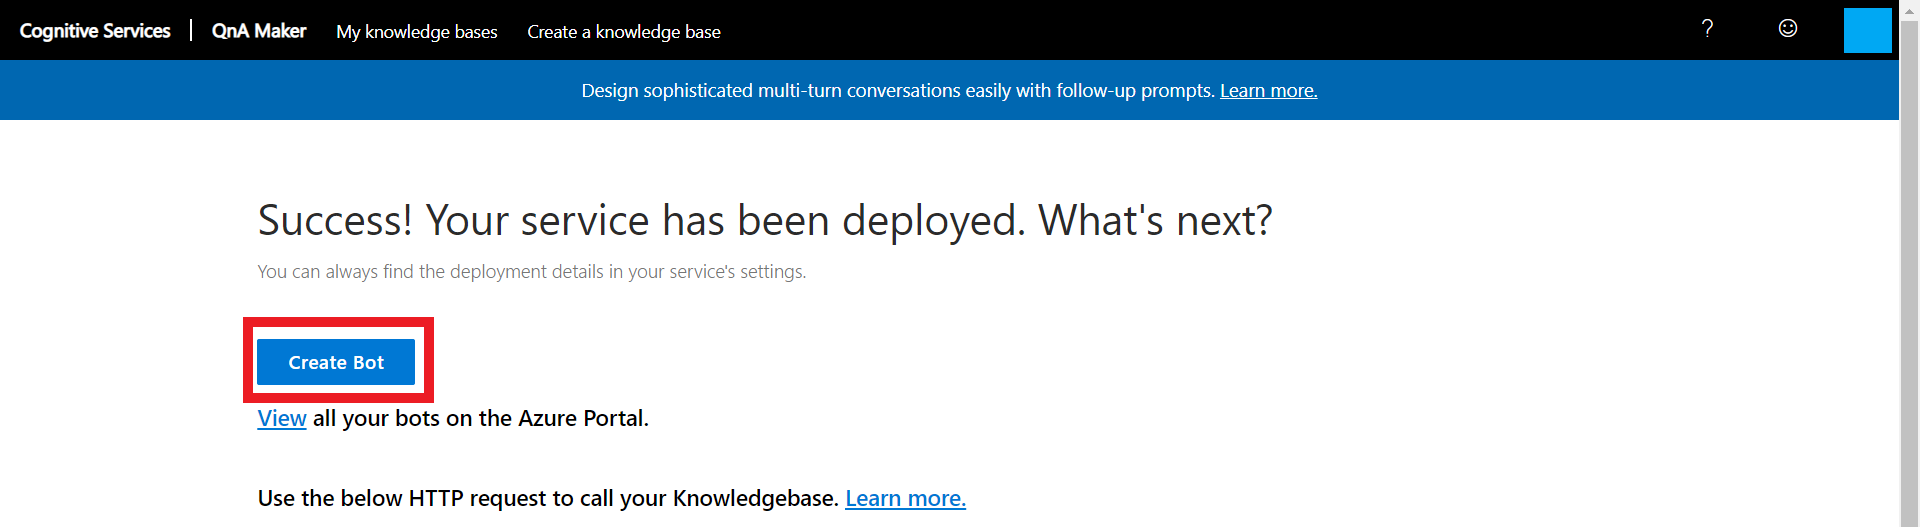This screenshot has width=1920, height=527.
Task: Click the multi-turn conversations banner message
Action: 897,91
